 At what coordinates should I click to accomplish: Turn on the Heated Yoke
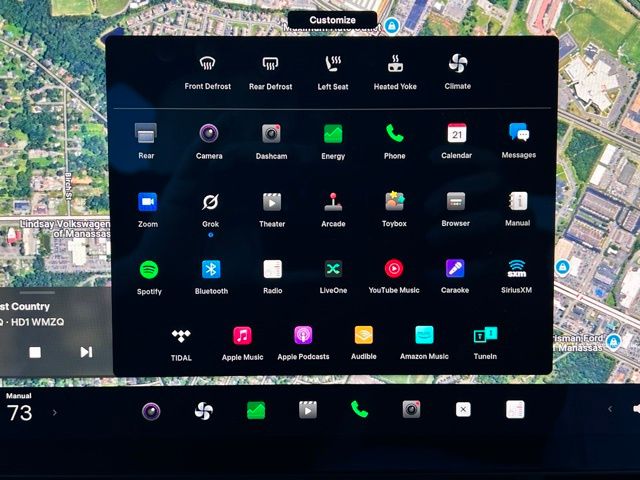click(x=395, y=65)
